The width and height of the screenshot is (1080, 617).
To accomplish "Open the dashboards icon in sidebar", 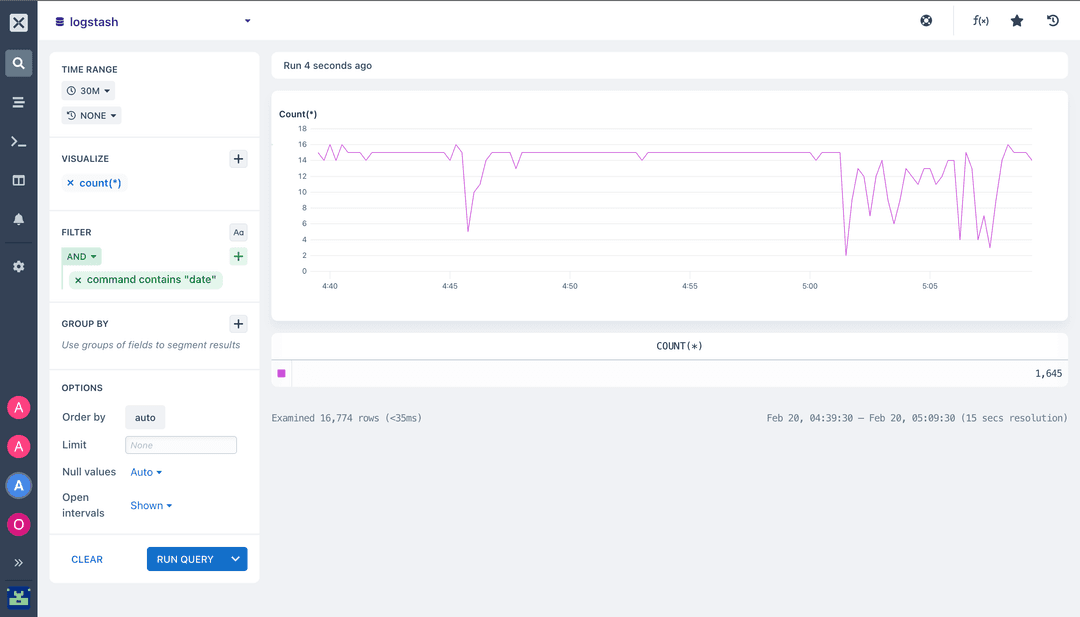I will [x=18, y=180].
